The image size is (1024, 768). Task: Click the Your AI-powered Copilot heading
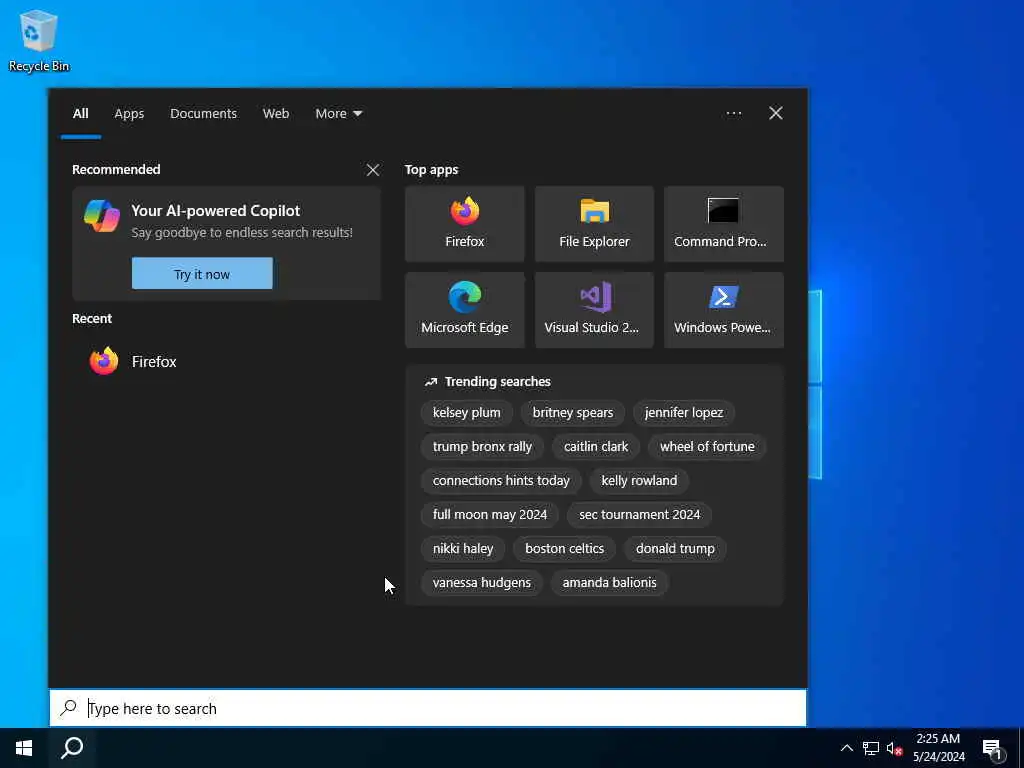[216, 211]
